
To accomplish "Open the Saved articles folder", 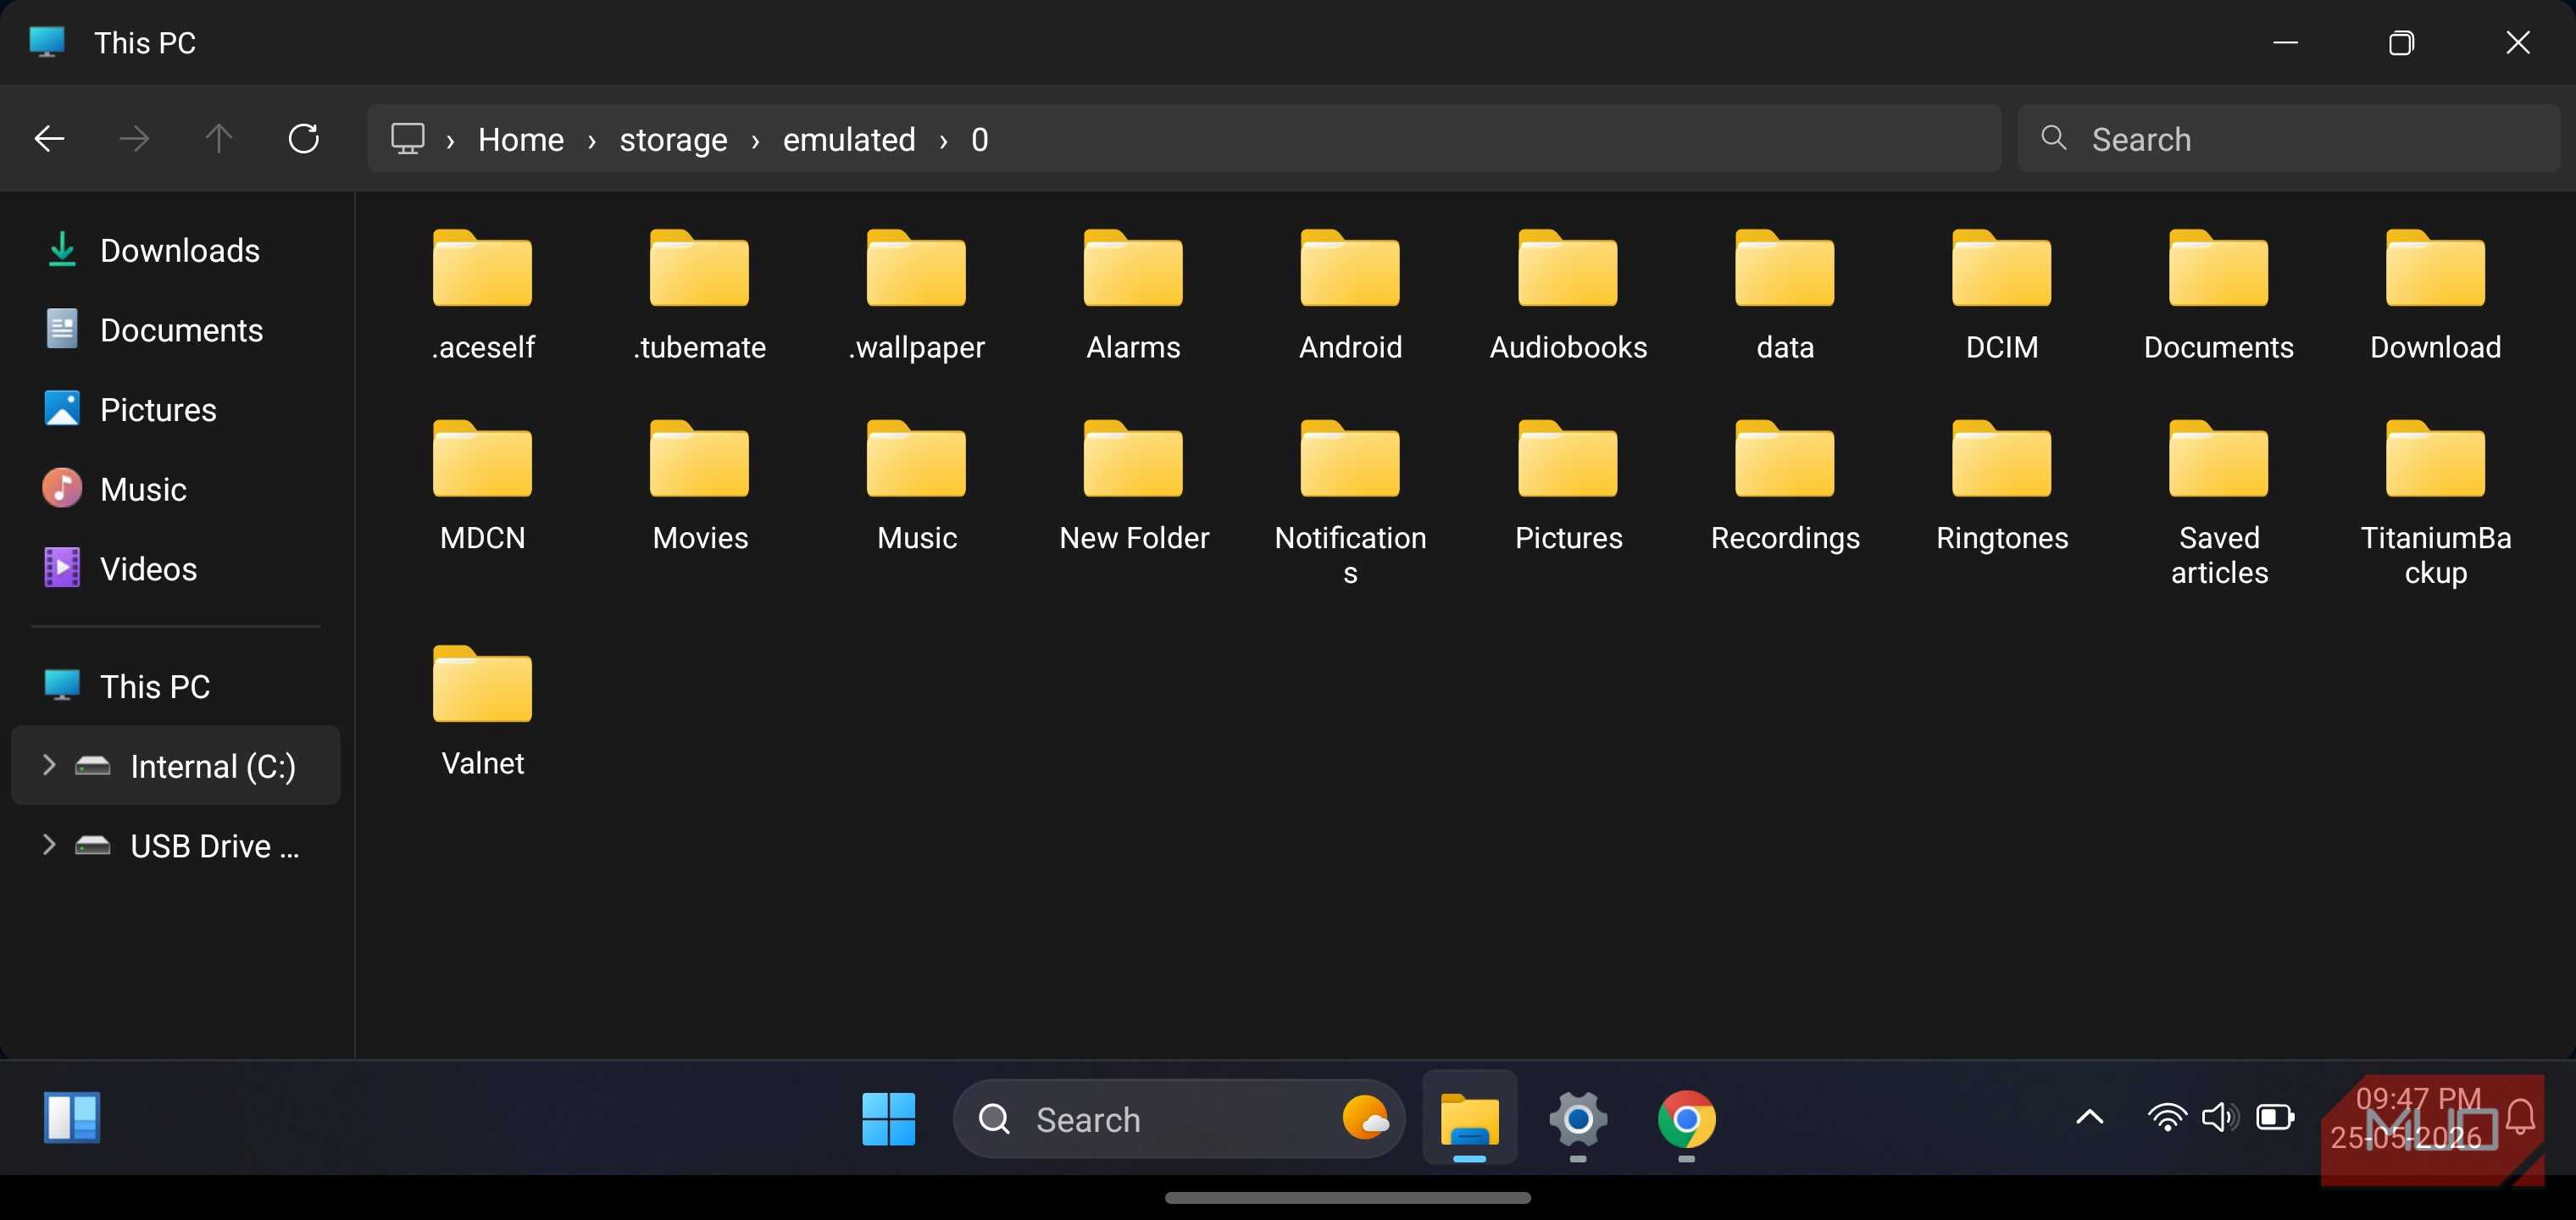I will pos(2219,502).
